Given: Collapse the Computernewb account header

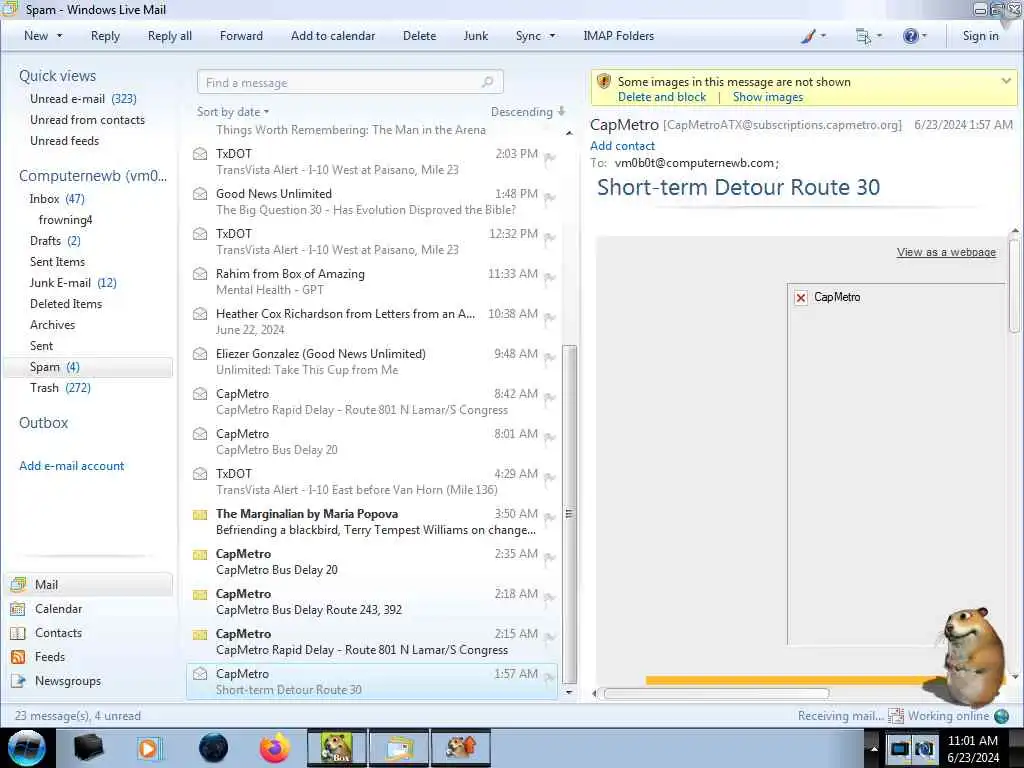Looking at the screenshot, I should coord(93,176).
